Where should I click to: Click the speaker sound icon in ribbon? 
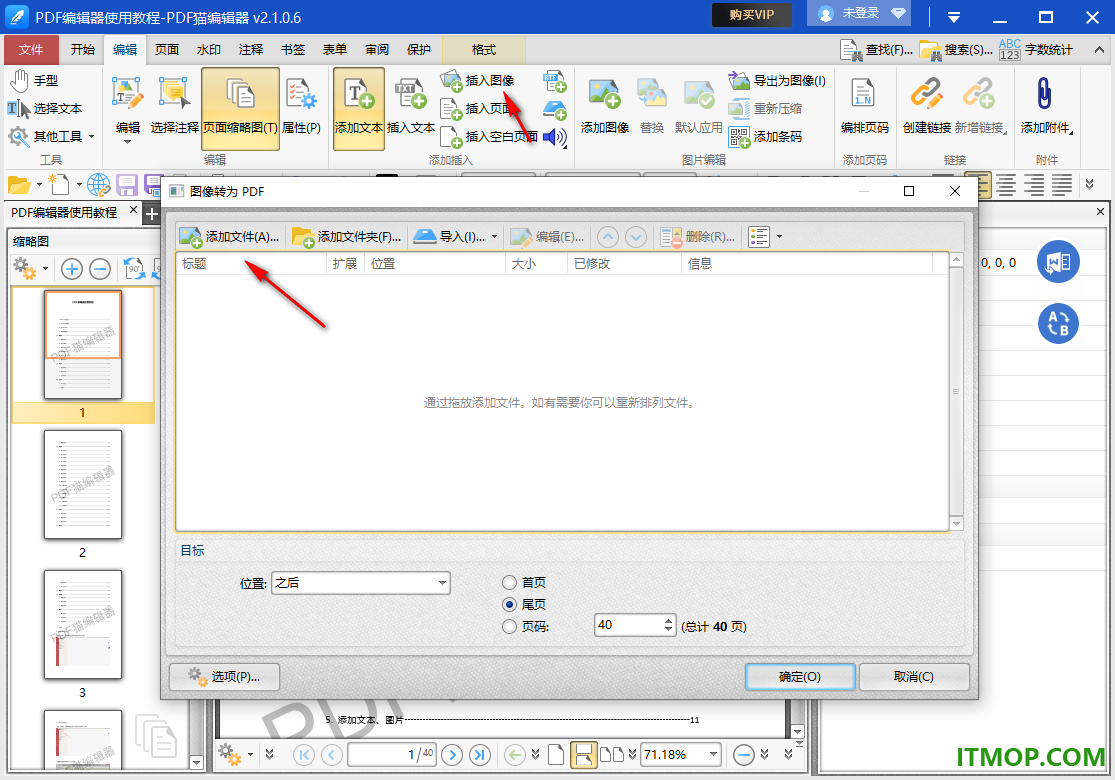coord(555,137)
